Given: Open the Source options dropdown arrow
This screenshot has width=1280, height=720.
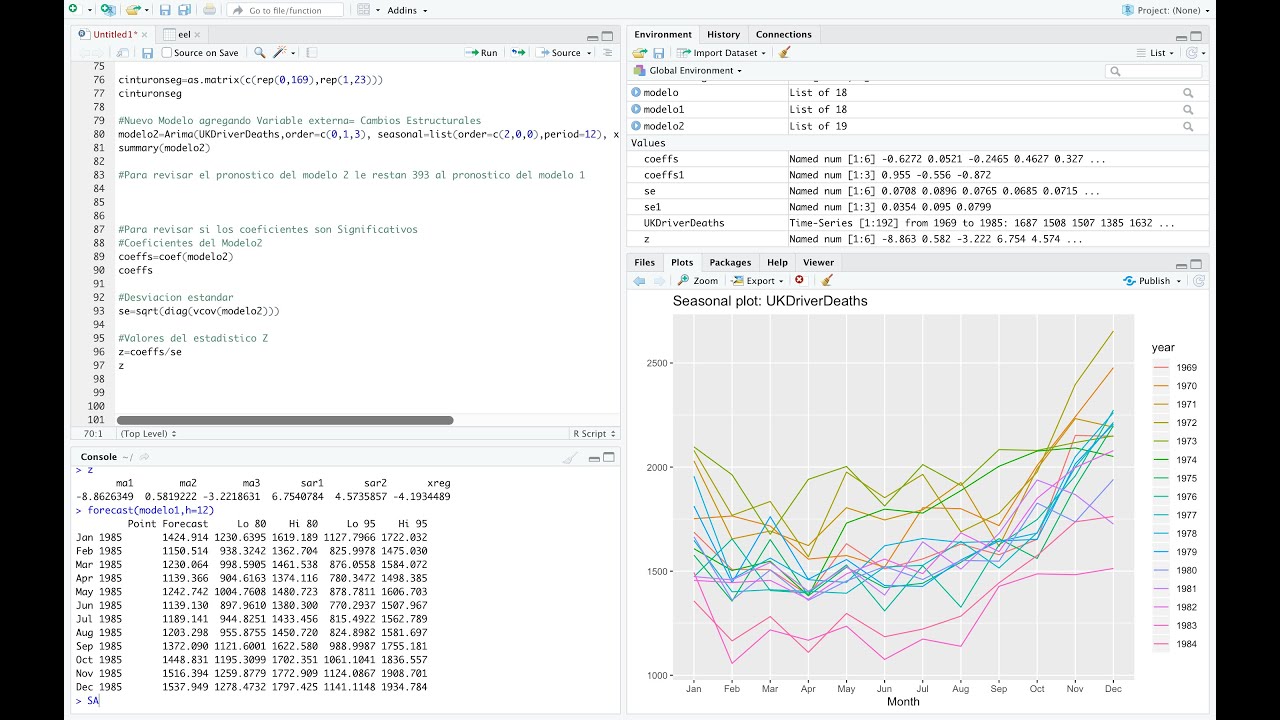Looking at the screenshot, I should coord(589,52).
